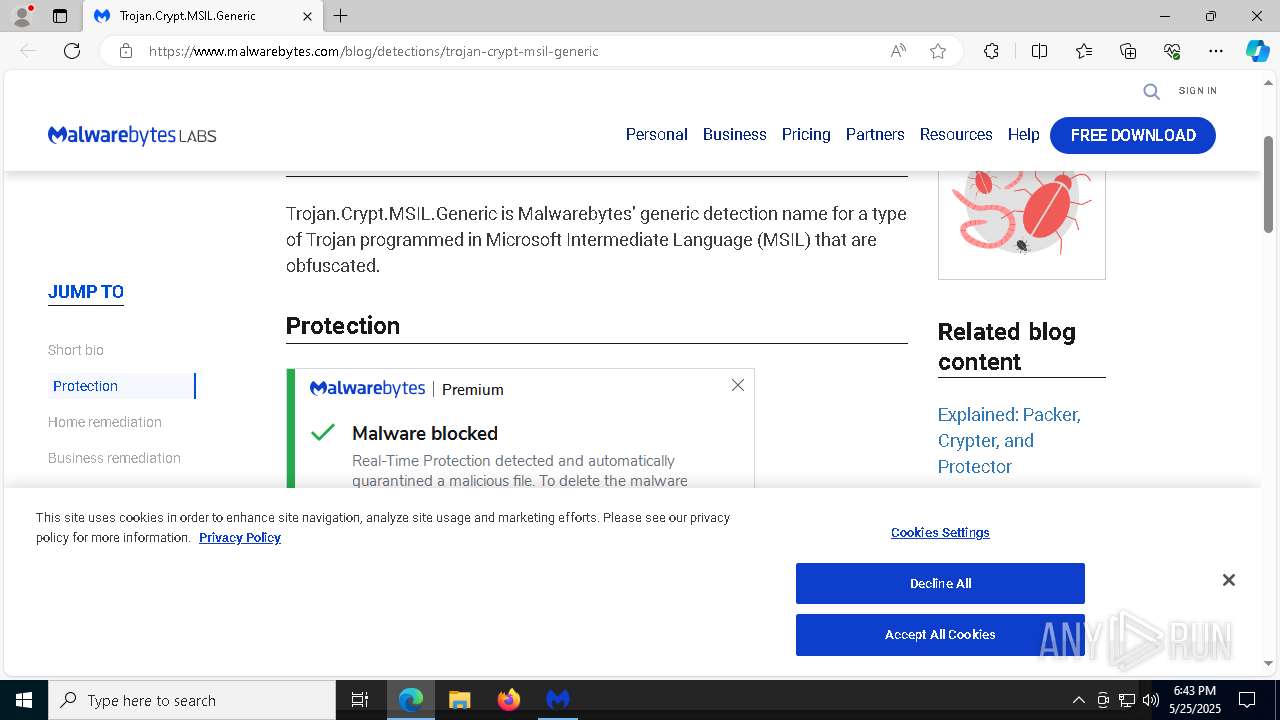Add this page to favorites
The width and height of the screenshot is (1280, 720).
(938, 51)
